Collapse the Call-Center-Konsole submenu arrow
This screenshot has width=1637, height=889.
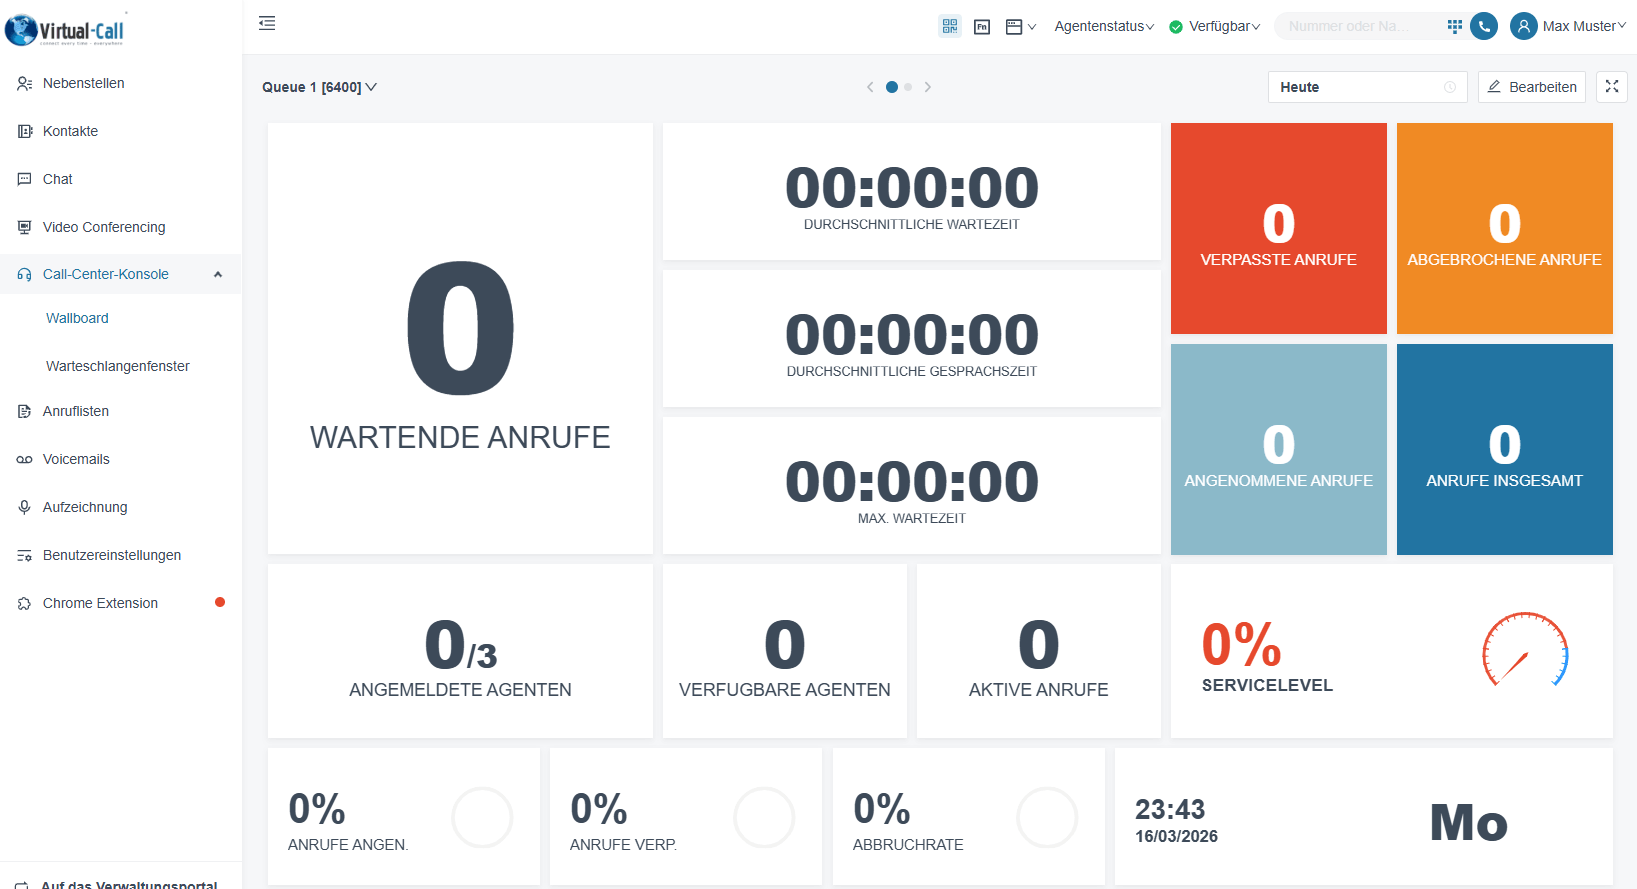218,274
